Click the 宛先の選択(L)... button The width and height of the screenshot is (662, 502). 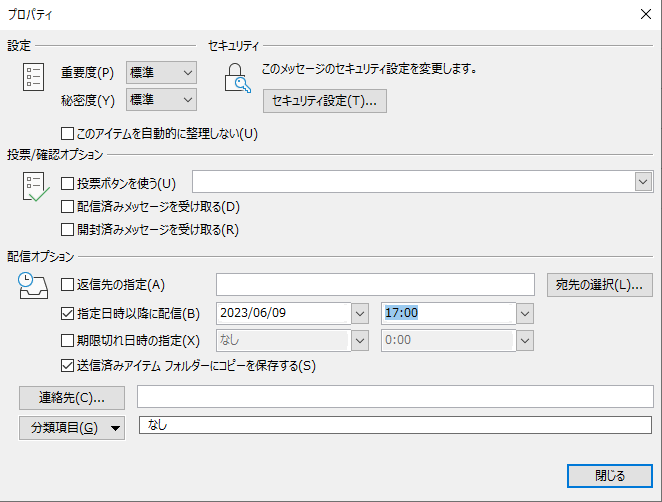point(600,285)
